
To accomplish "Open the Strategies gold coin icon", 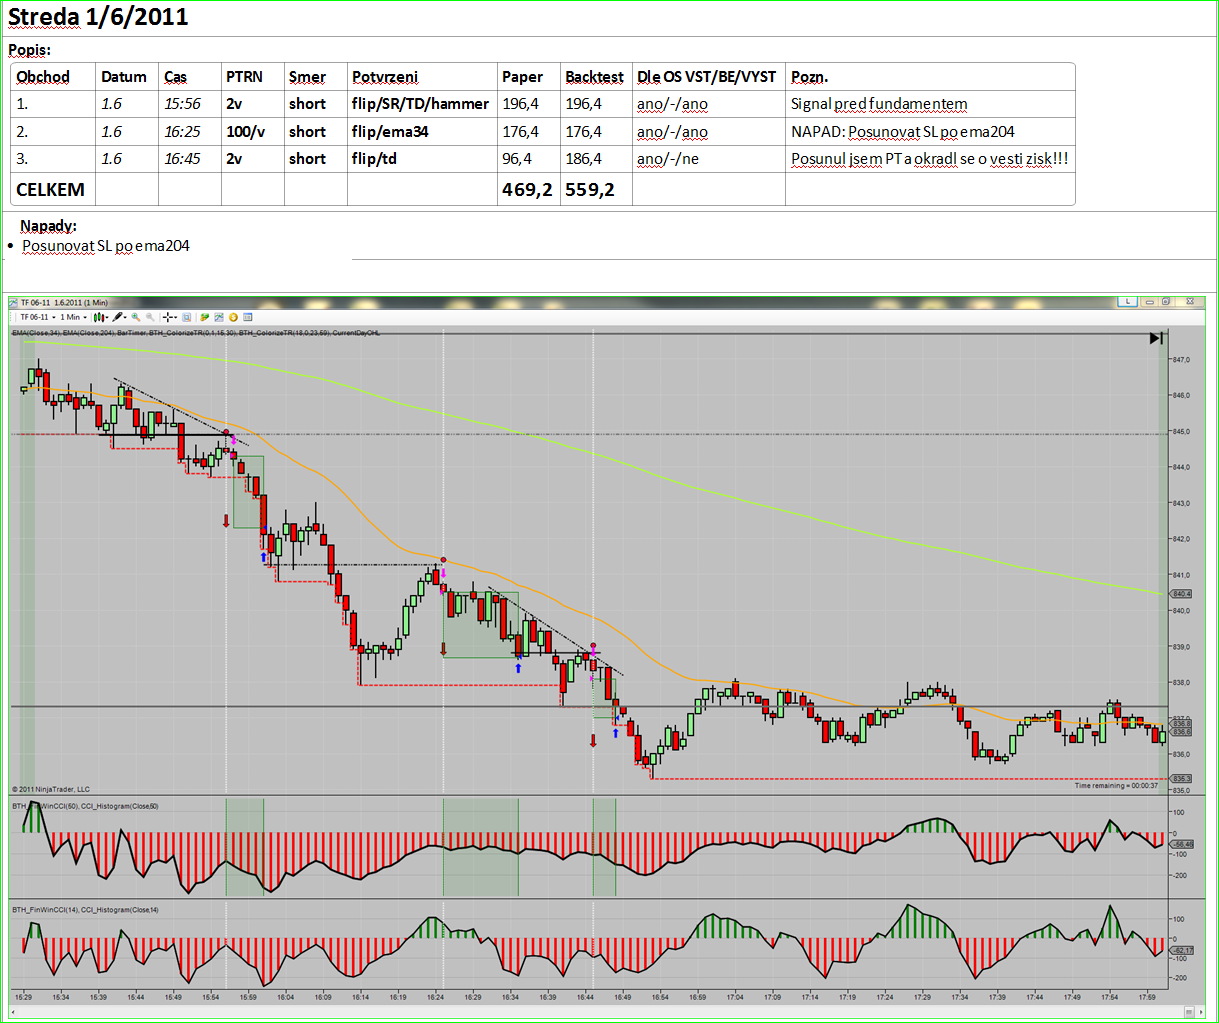I will (233, 317).
